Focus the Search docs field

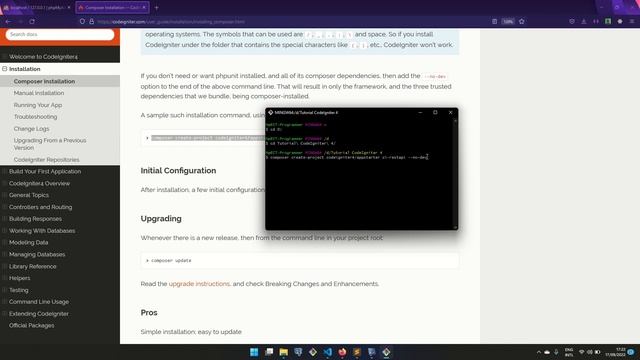click(x=60, y=34)
